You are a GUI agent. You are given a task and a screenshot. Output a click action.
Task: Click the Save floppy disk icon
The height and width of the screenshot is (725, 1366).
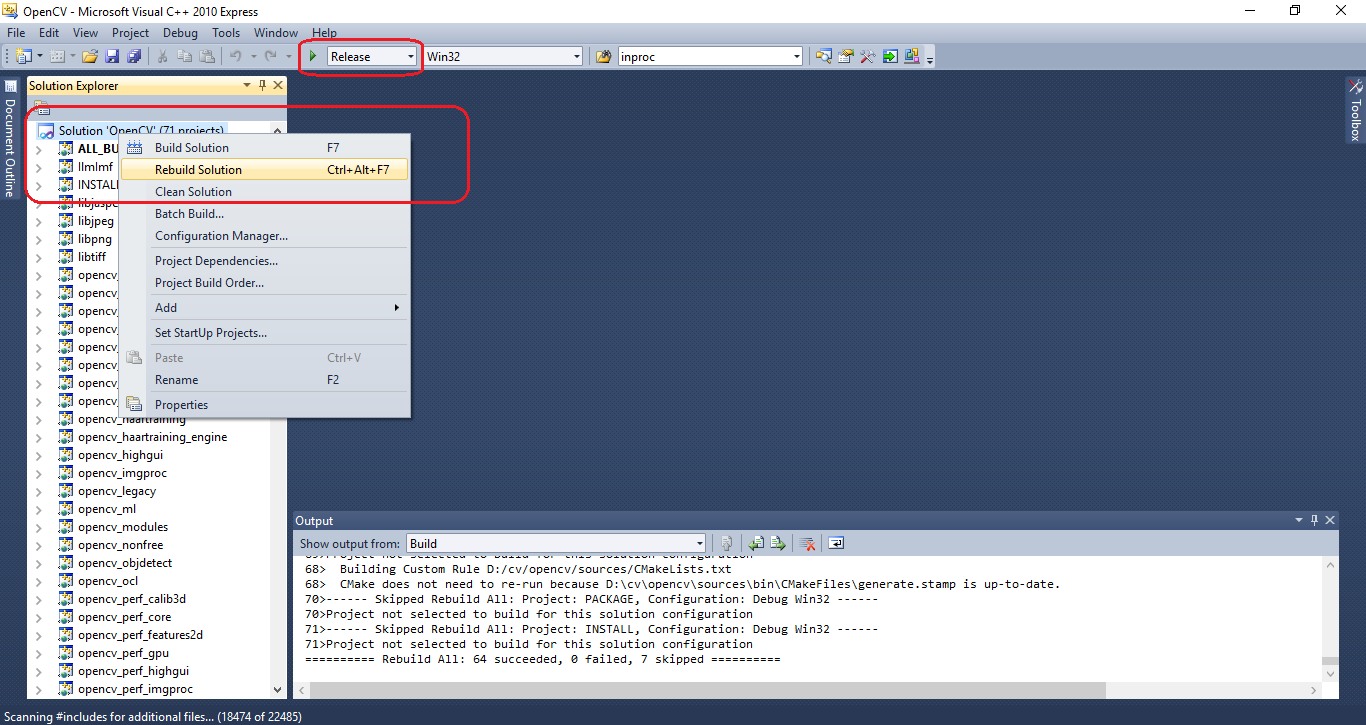point(112,56)
